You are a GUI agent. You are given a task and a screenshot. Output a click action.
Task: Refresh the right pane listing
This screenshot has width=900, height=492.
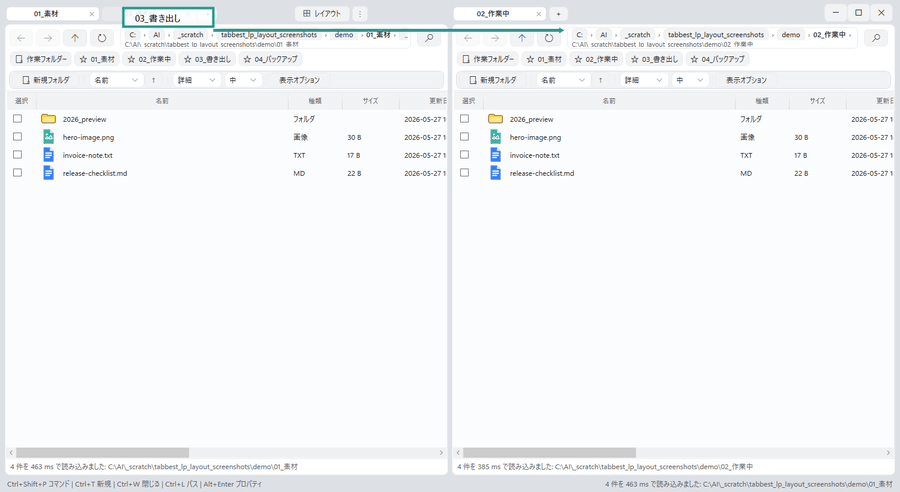click(x=549, y=38)
